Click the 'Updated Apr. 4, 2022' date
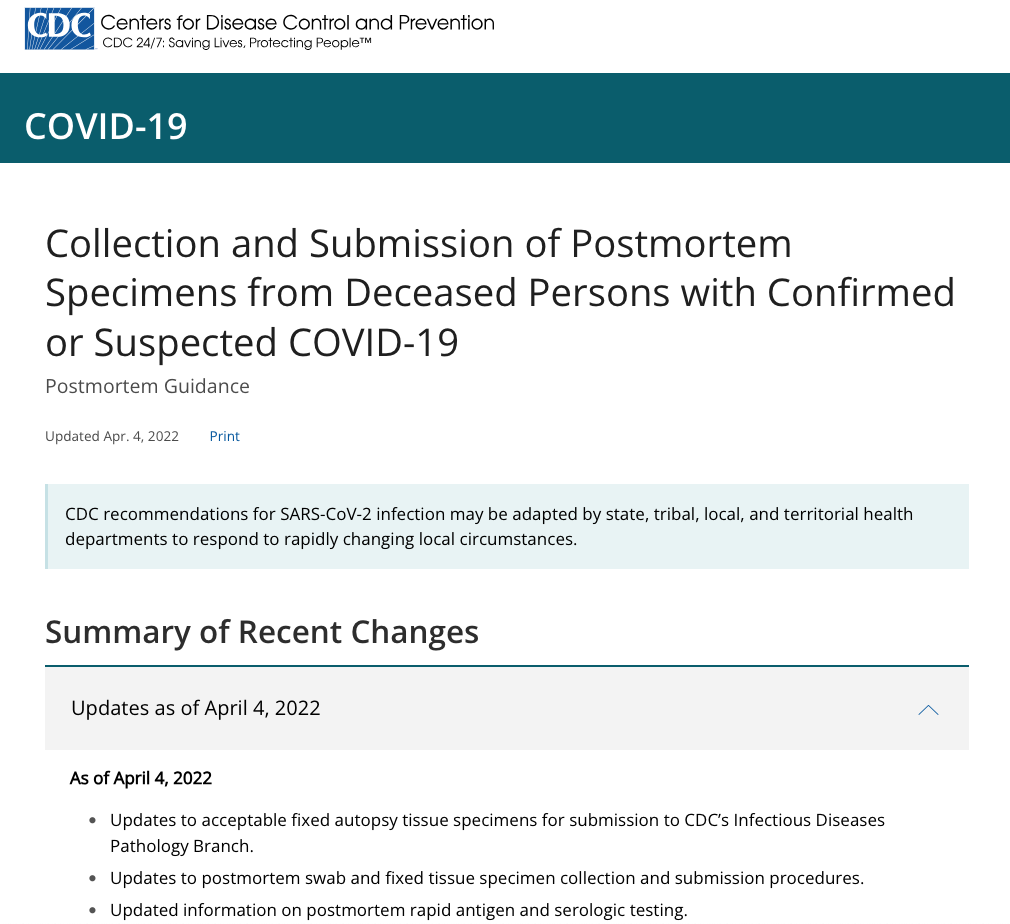The width and height of the screenshot is (1010, 924). (112, 436)
